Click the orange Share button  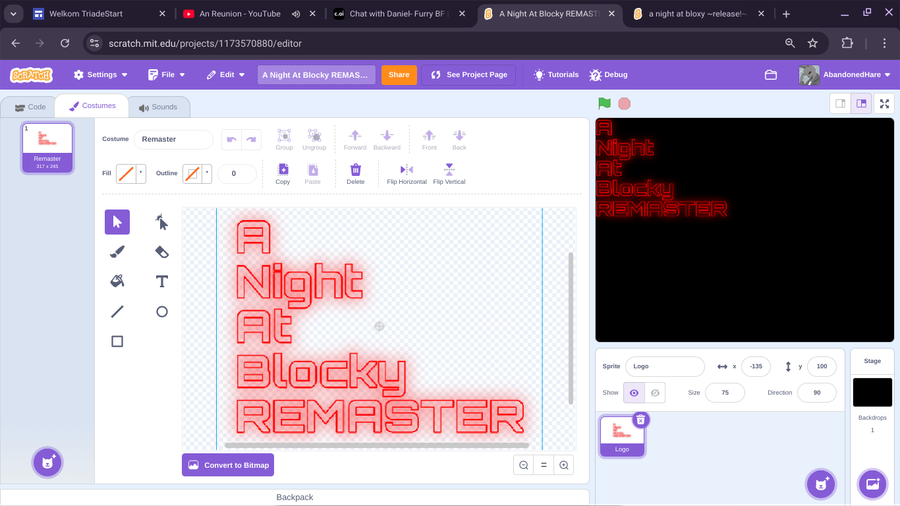point(399,75)
